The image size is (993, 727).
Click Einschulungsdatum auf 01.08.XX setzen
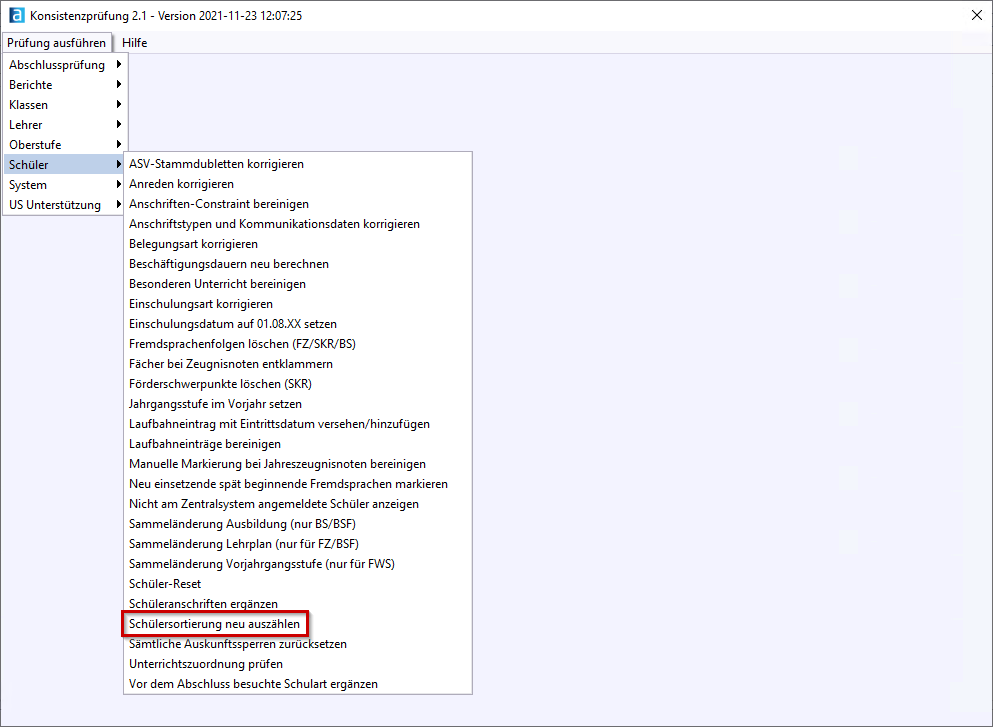point(298,324)
